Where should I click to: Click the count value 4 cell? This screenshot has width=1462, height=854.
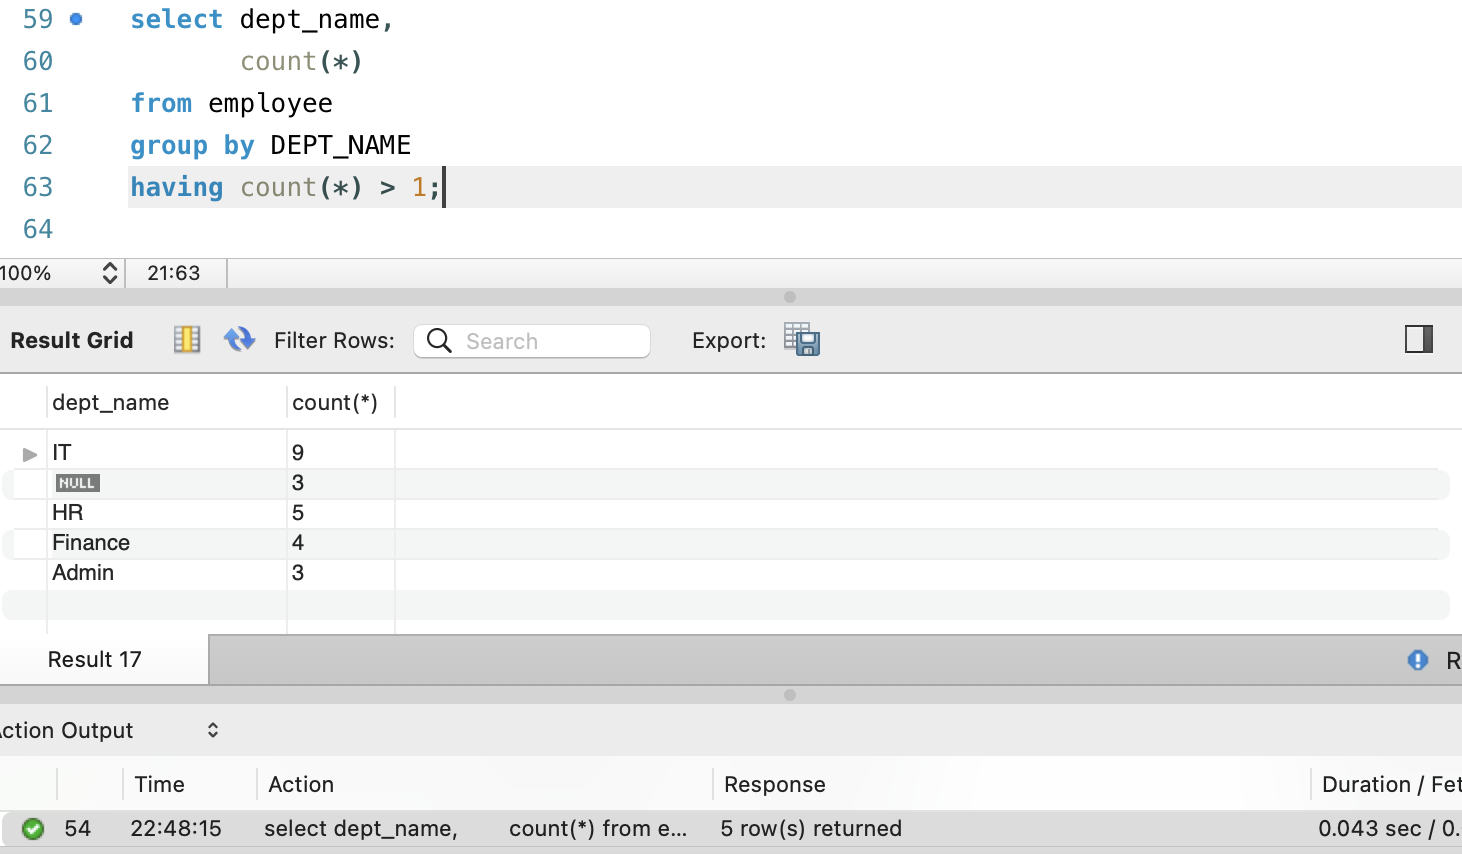341,543
